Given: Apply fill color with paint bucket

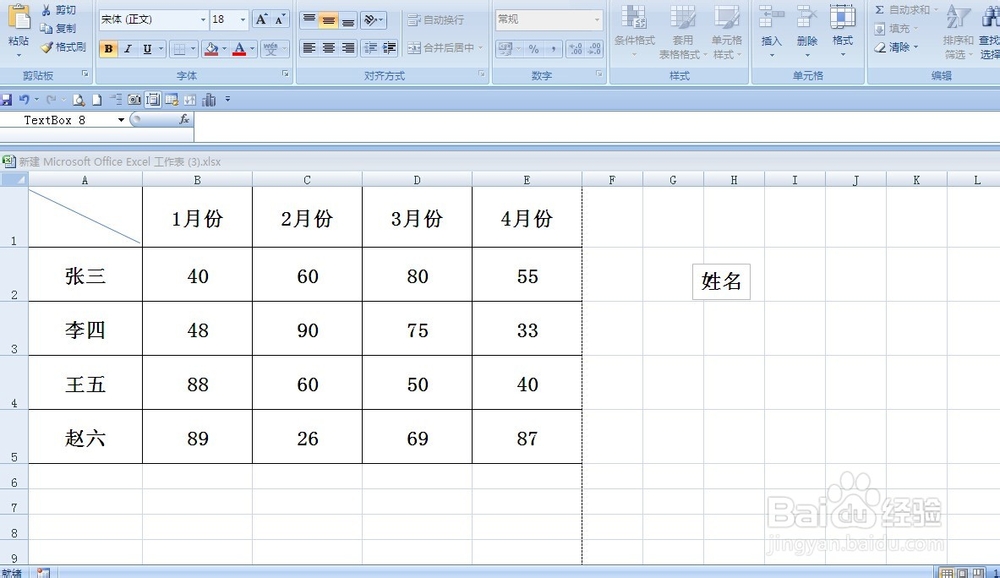Looking at the screenshot, I should [211, 48].
